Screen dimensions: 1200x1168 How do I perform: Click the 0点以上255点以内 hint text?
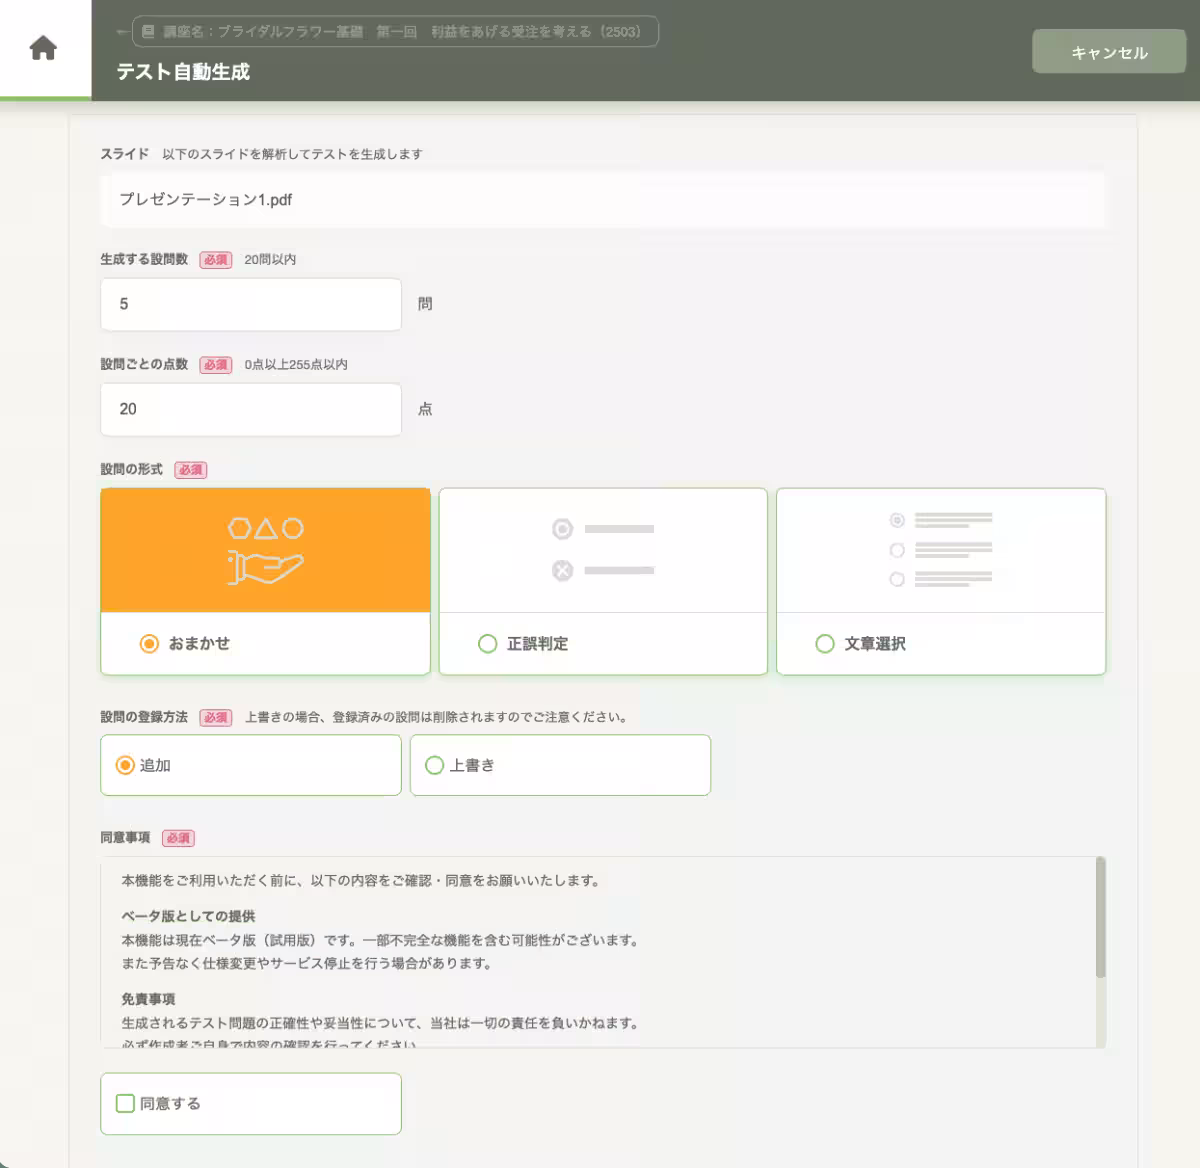click(296, 365)
